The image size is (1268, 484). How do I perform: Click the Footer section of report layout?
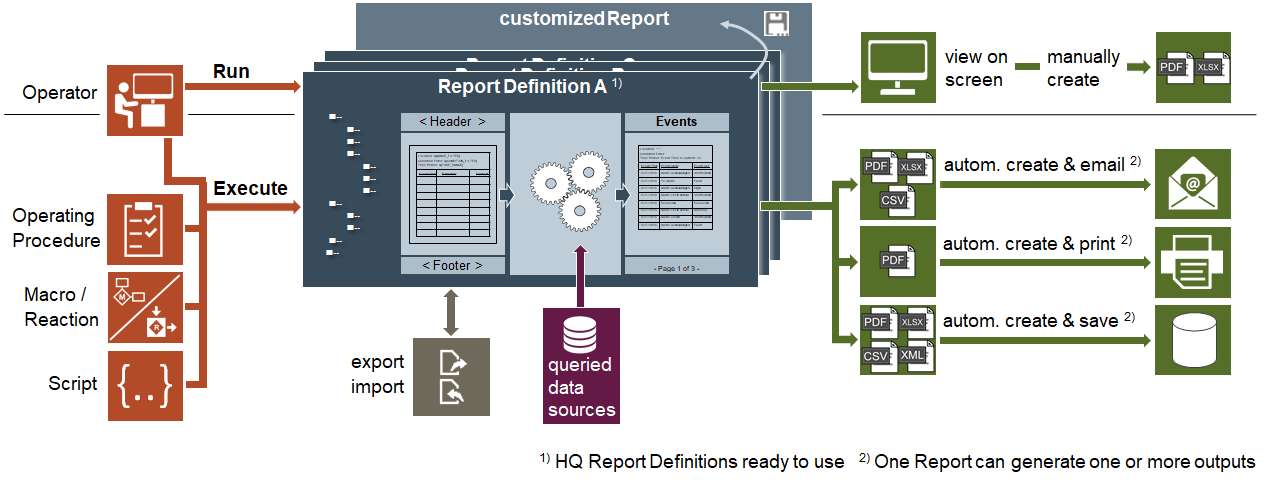[452, 265]
